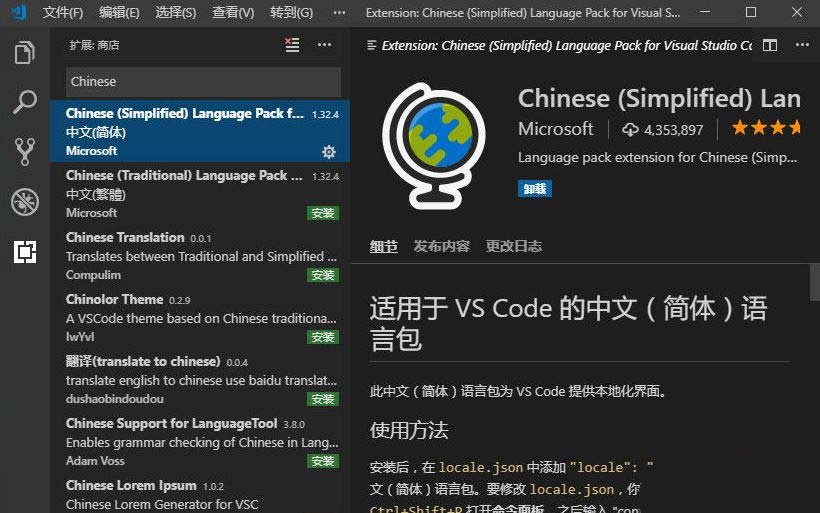Open the Search view in activity bar

click(25, 102)
